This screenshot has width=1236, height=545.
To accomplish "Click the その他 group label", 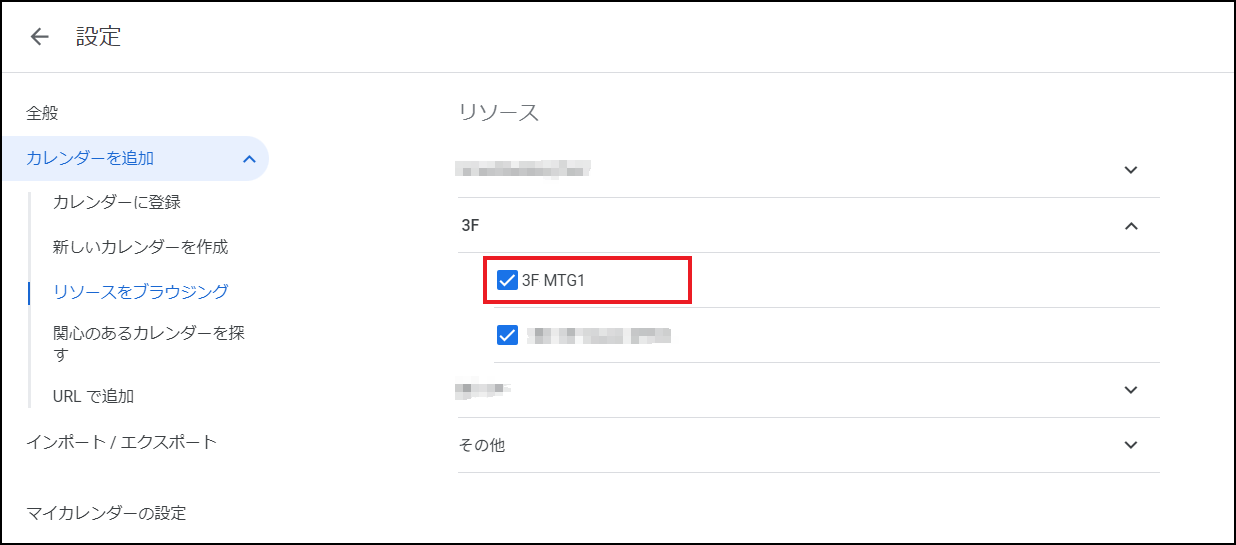I will (x=482, y=445).
